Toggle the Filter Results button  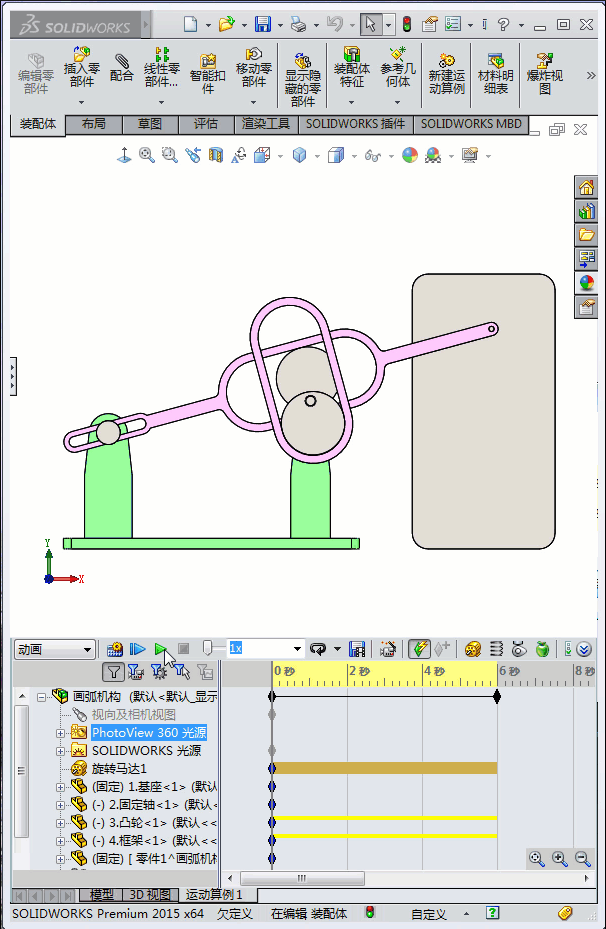pos(205,671)
